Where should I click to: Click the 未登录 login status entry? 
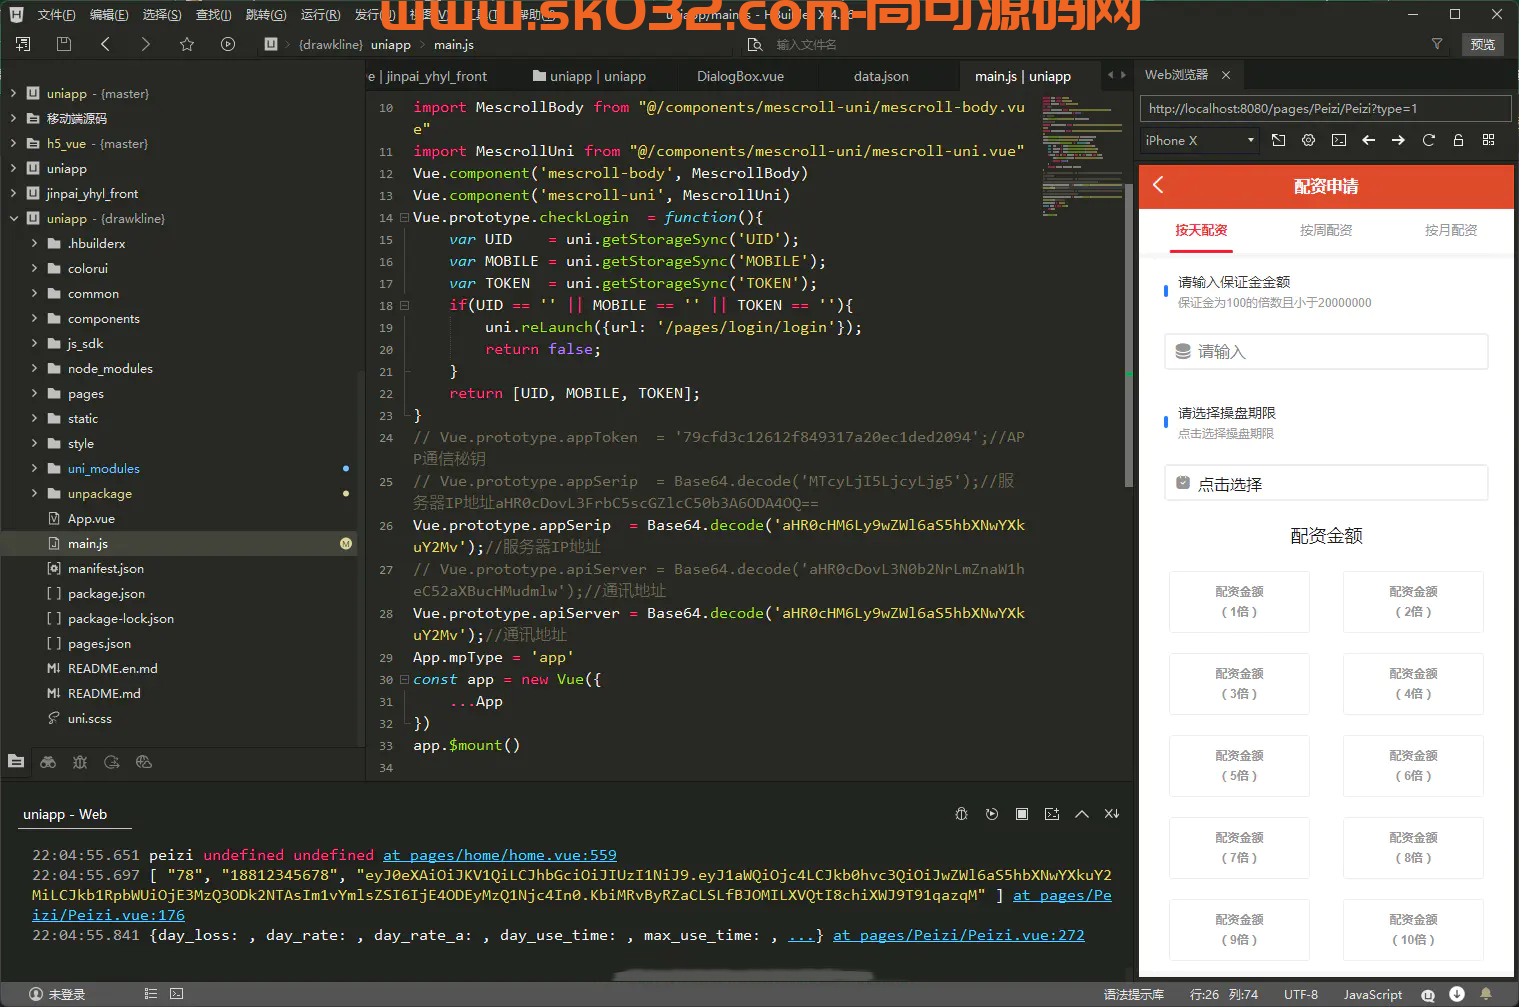coord(57,994)
